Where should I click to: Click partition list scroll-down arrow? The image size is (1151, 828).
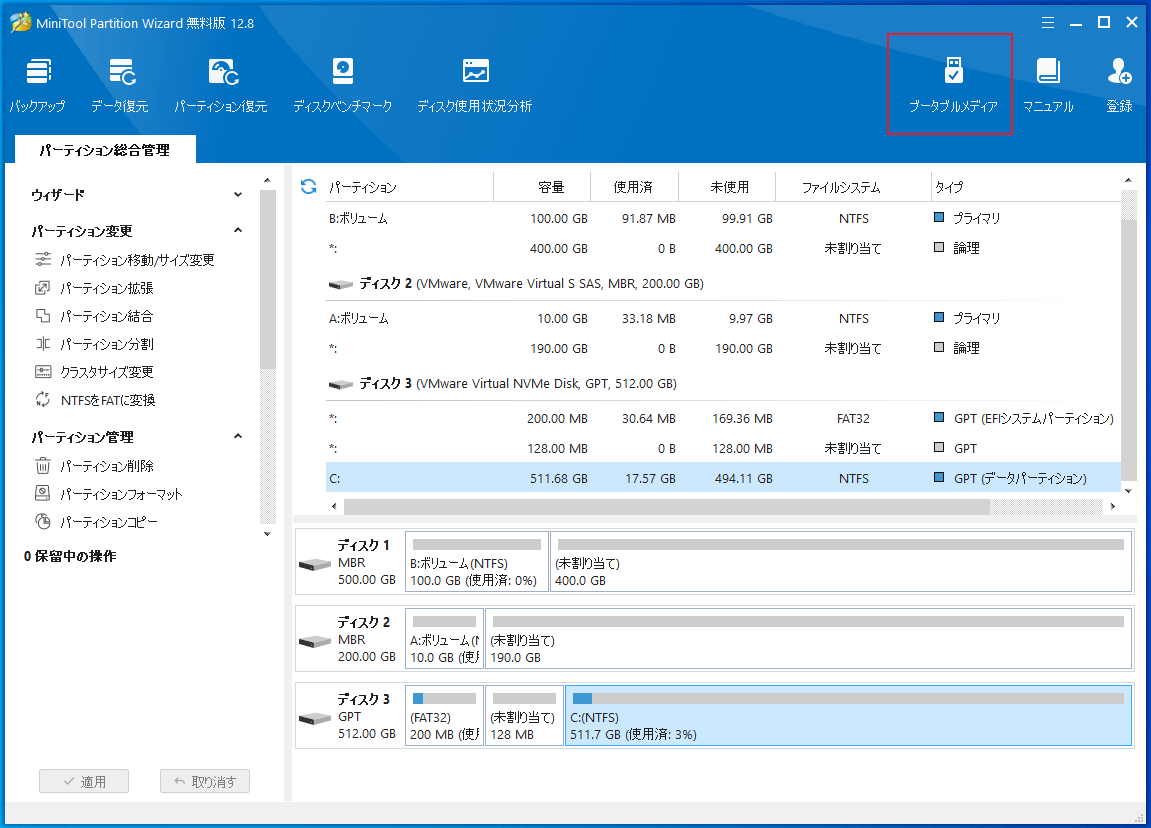point(1128,491)
